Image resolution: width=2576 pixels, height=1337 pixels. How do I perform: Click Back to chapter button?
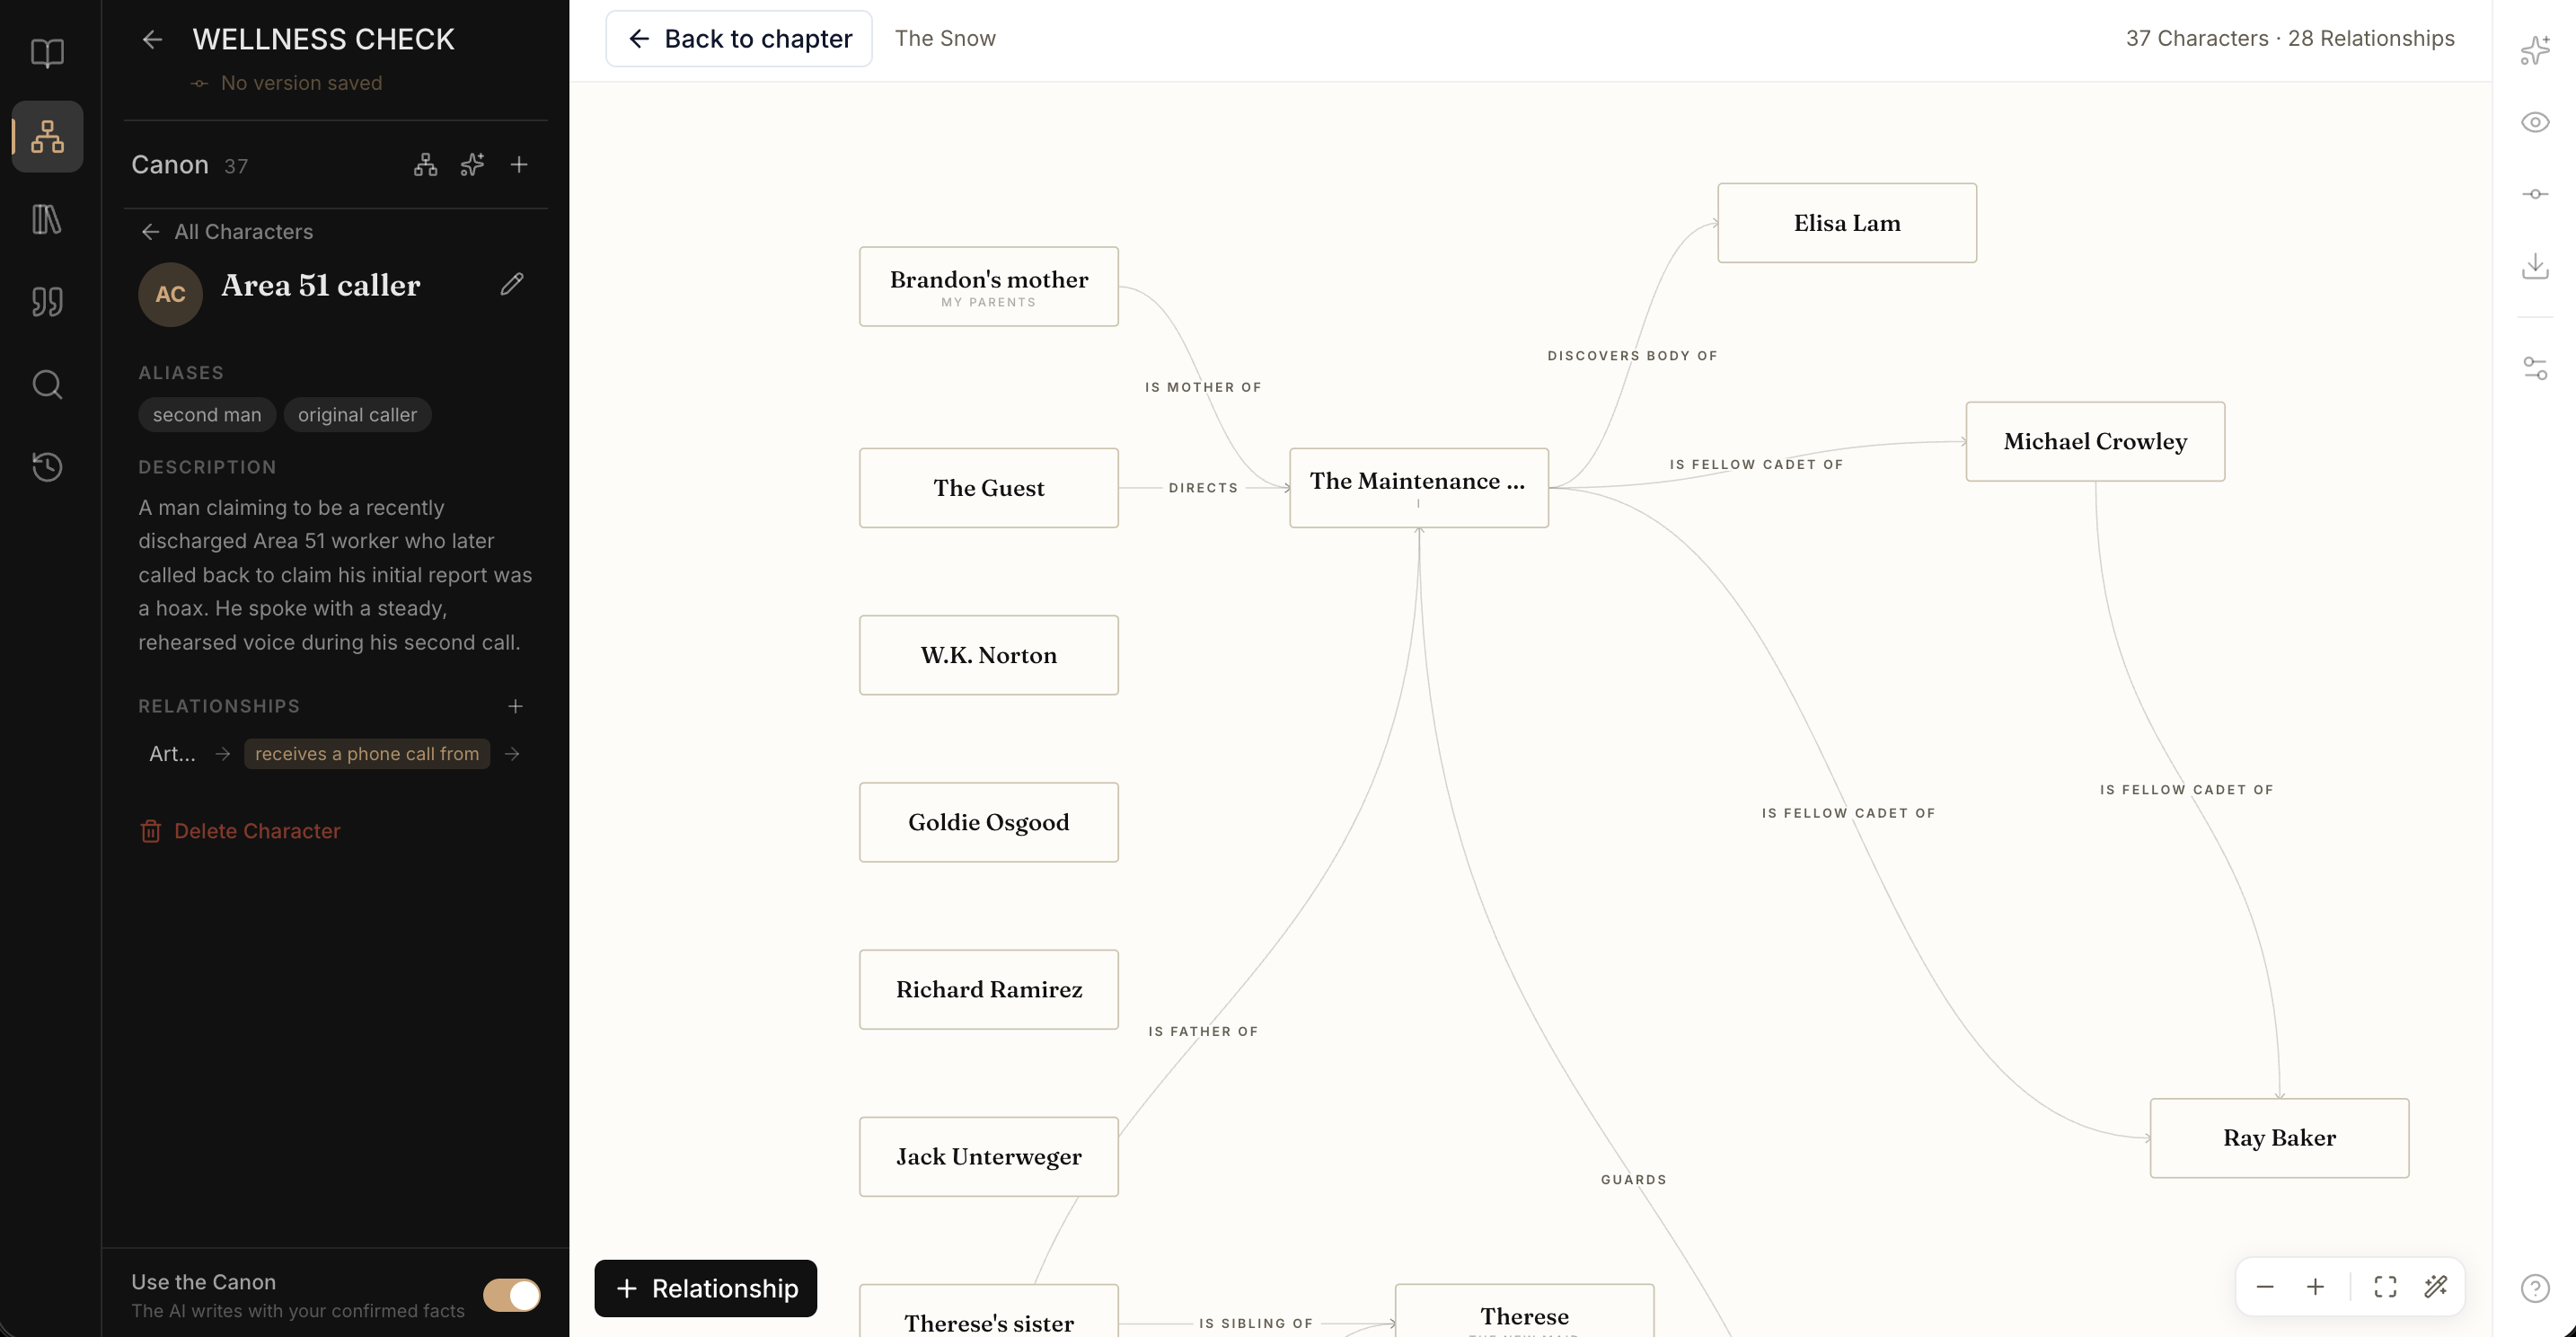739,39
